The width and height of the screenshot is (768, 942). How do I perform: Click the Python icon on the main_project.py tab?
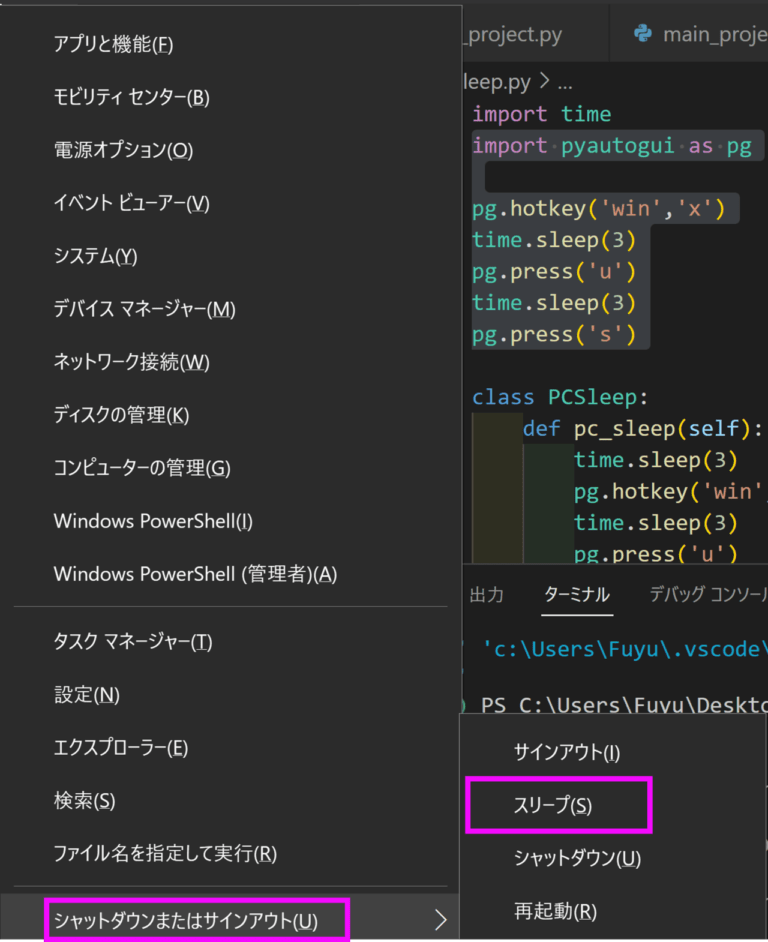tap(645, 33)
